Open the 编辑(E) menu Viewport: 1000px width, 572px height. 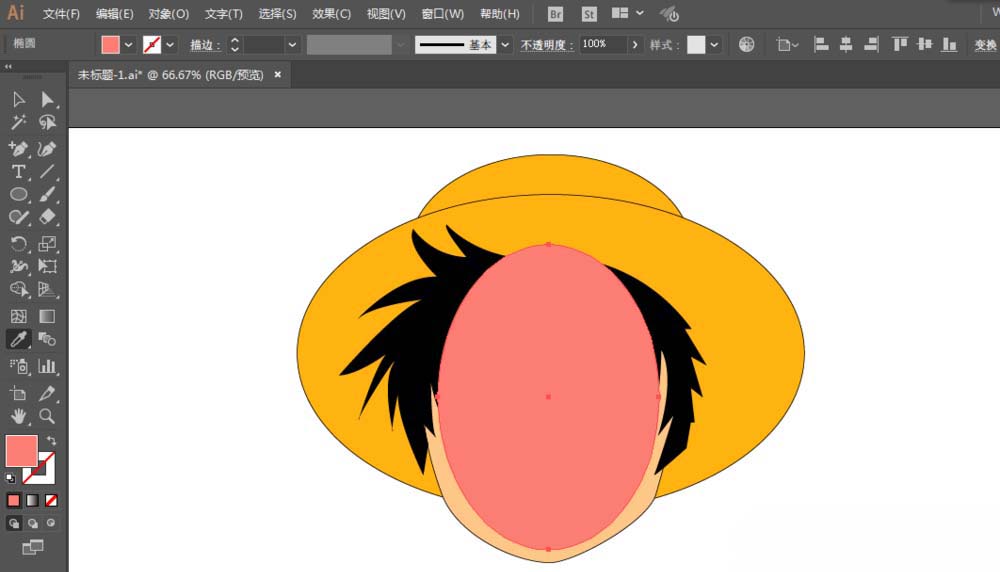114,13
